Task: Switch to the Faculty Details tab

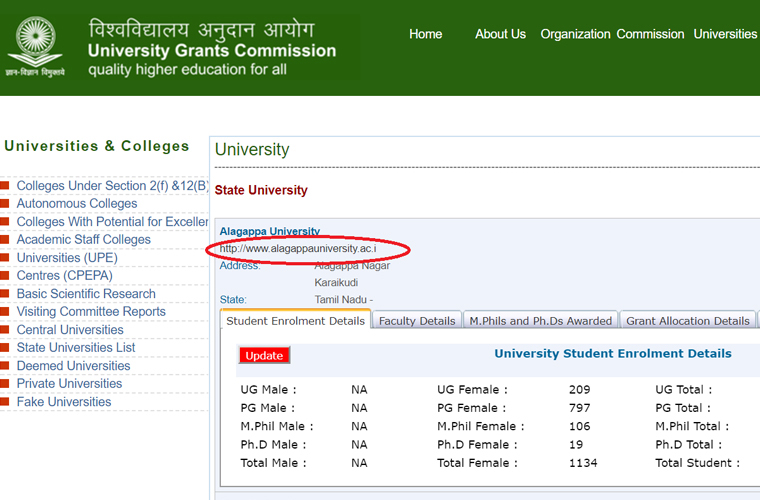Action: (417, 321)
